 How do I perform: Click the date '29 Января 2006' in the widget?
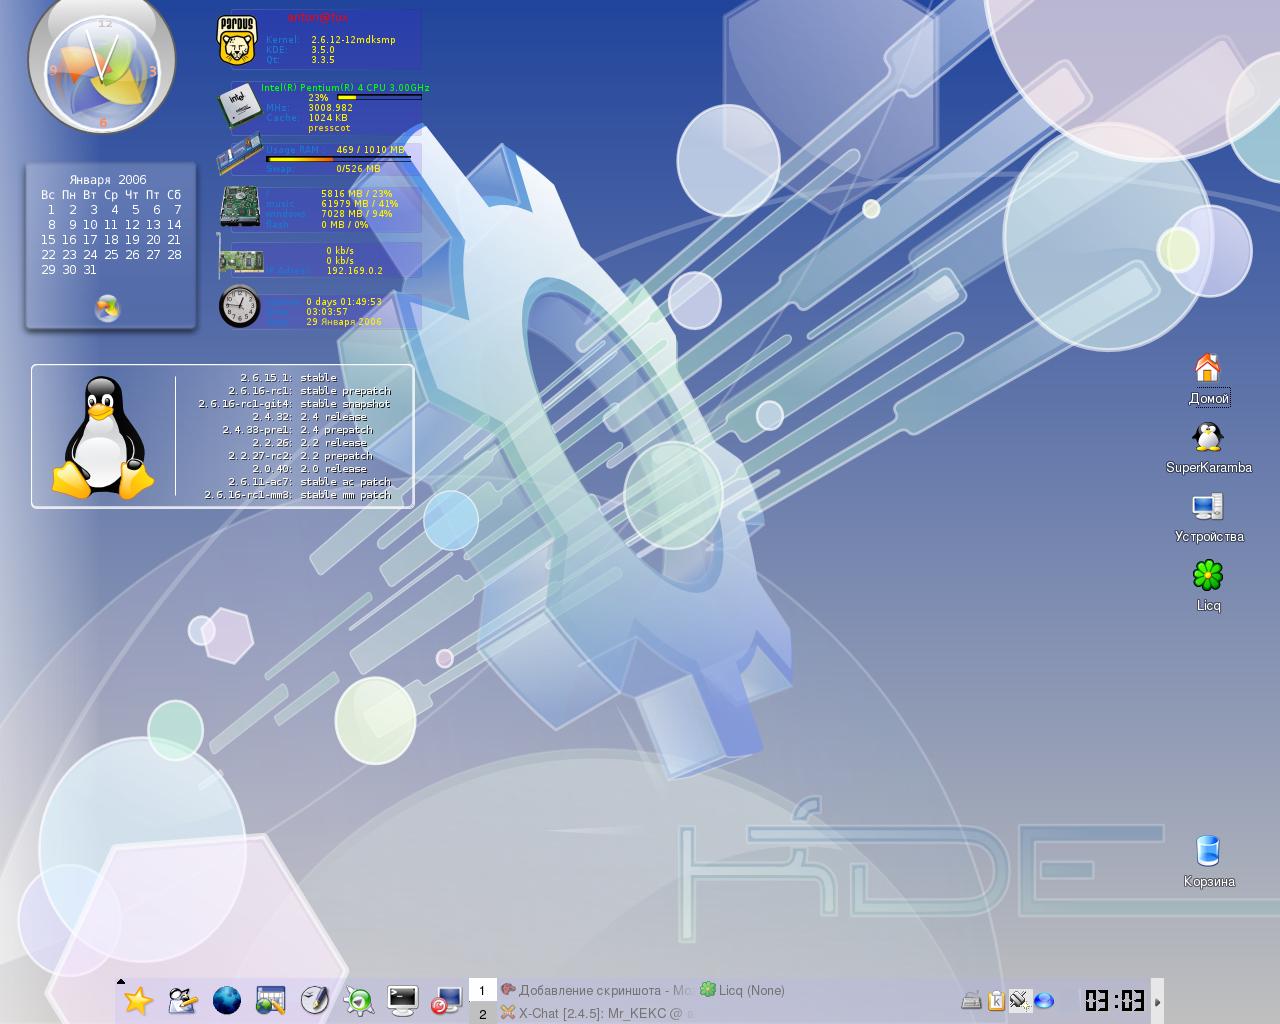tap(344, 322)
